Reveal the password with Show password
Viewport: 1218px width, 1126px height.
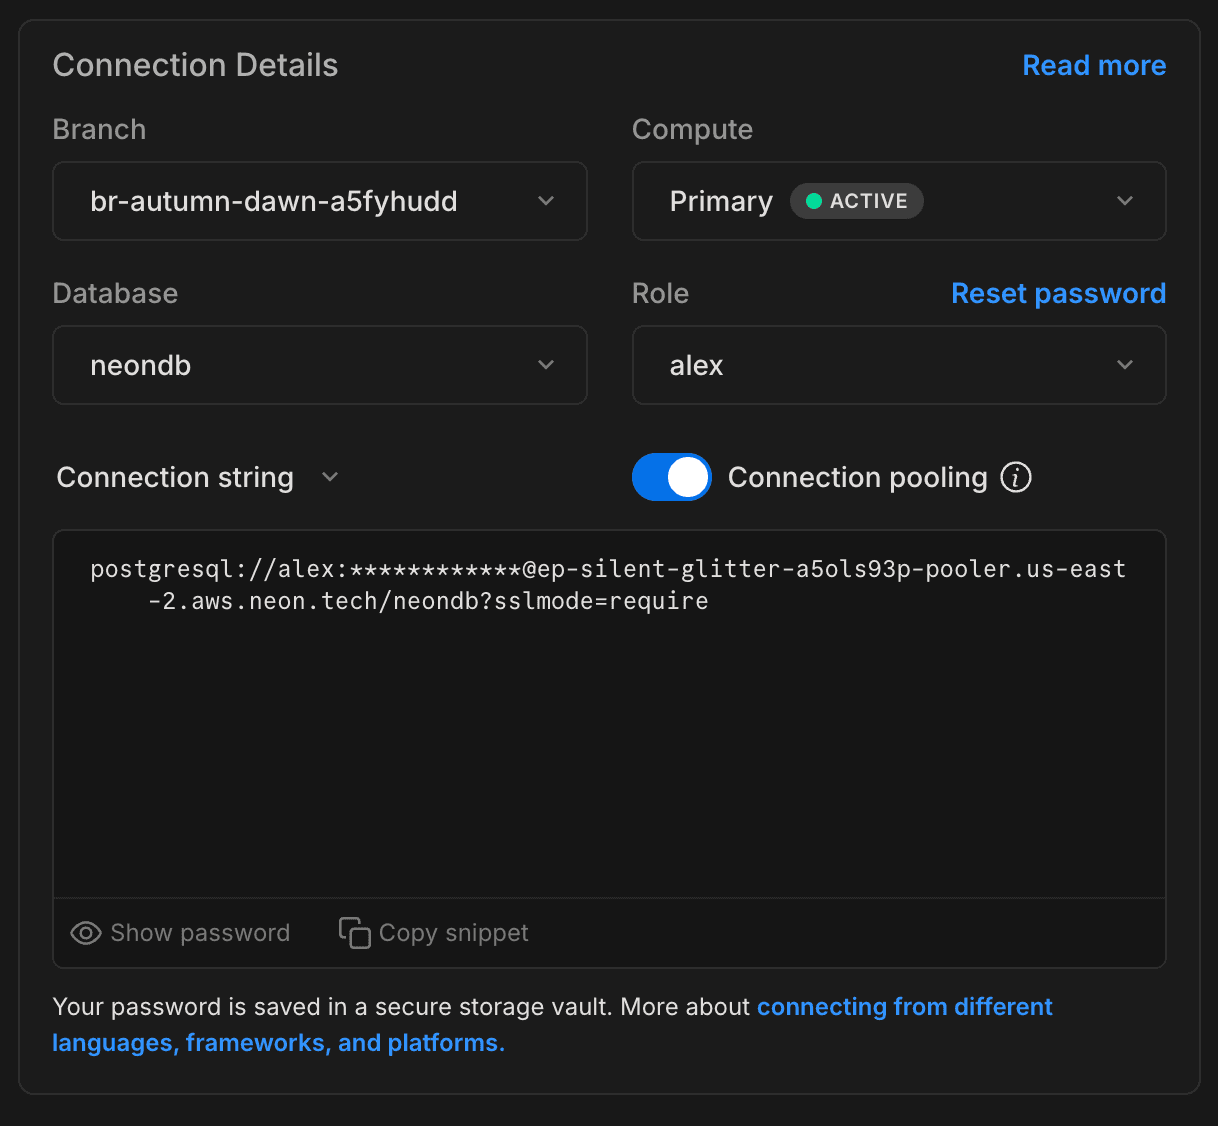click(x=180, y=932)
